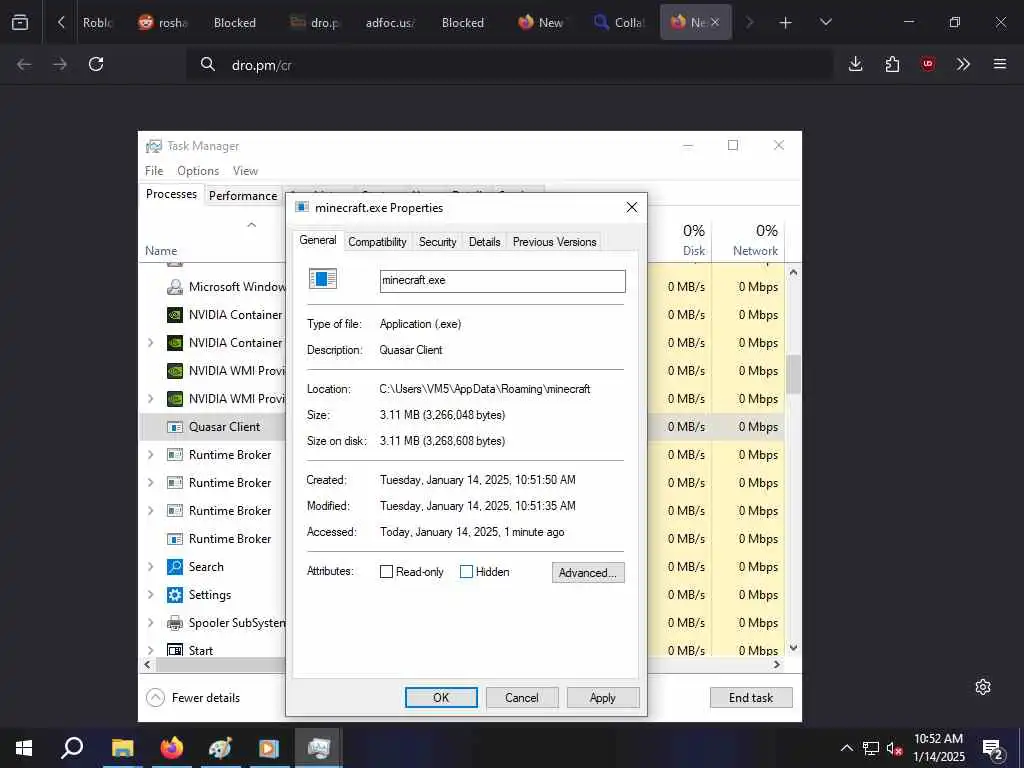The image size is (1024, 768).
Task: Reload the page in Firefox
Action: coord(96,64)
